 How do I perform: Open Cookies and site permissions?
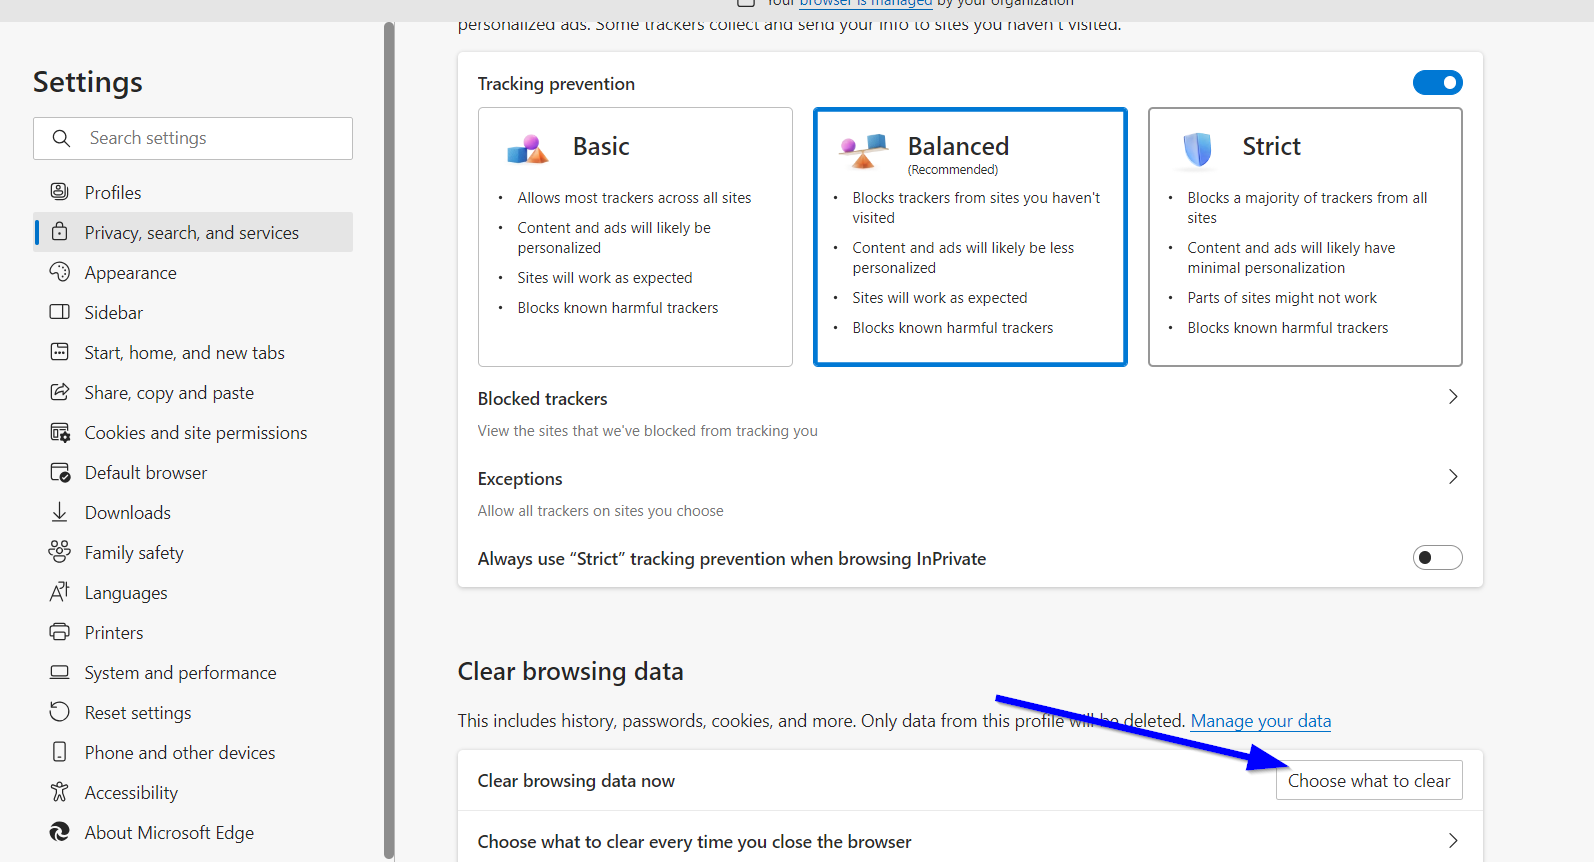[x=193, y=432]
